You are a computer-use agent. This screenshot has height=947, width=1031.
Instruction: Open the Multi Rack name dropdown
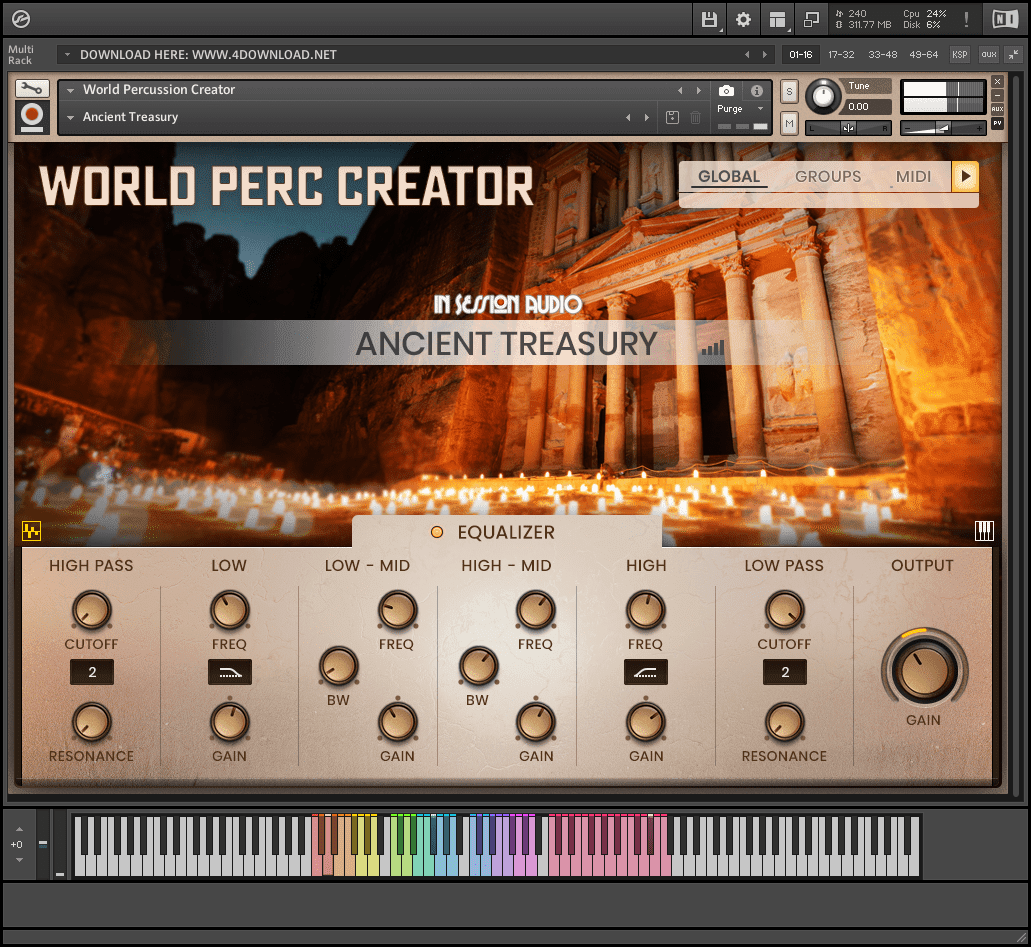(67, 55)
